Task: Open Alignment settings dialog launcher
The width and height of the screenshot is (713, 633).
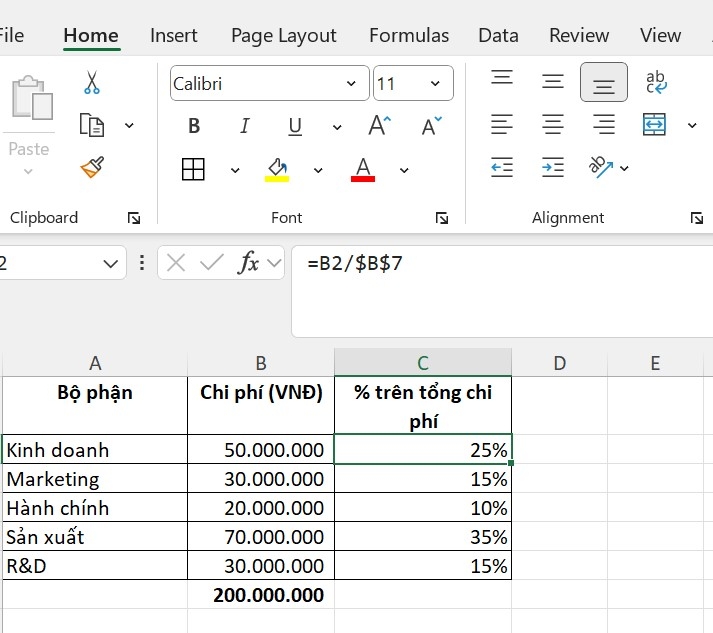Action: point(697,218)
